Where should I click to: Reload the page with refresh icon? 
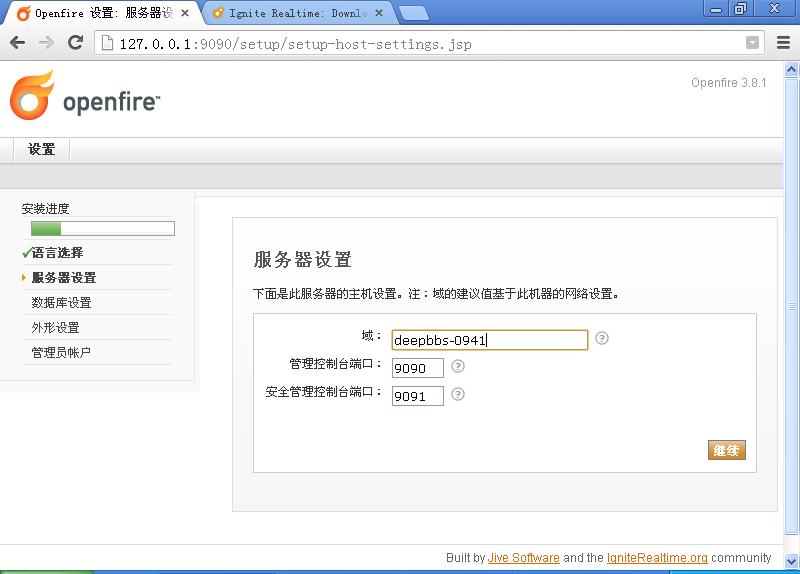pyautogui.click(x=76, y=42)
